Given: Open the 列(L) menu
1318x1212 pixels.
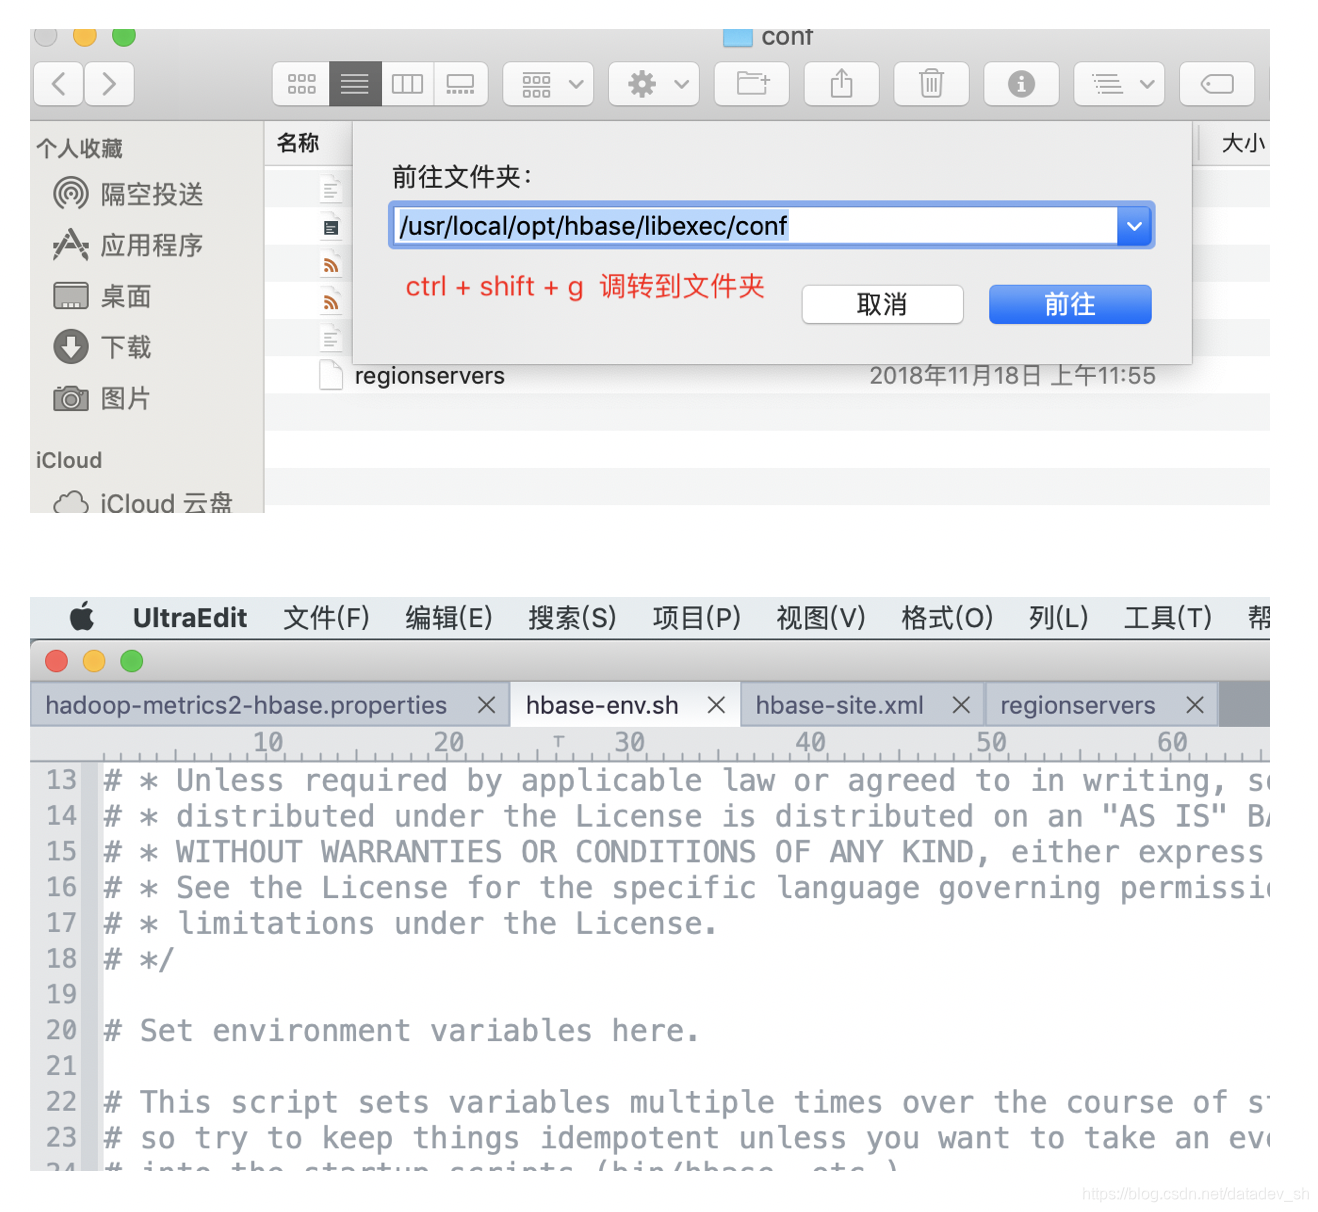Looking at the screenshot, I should pos(1059,618).
